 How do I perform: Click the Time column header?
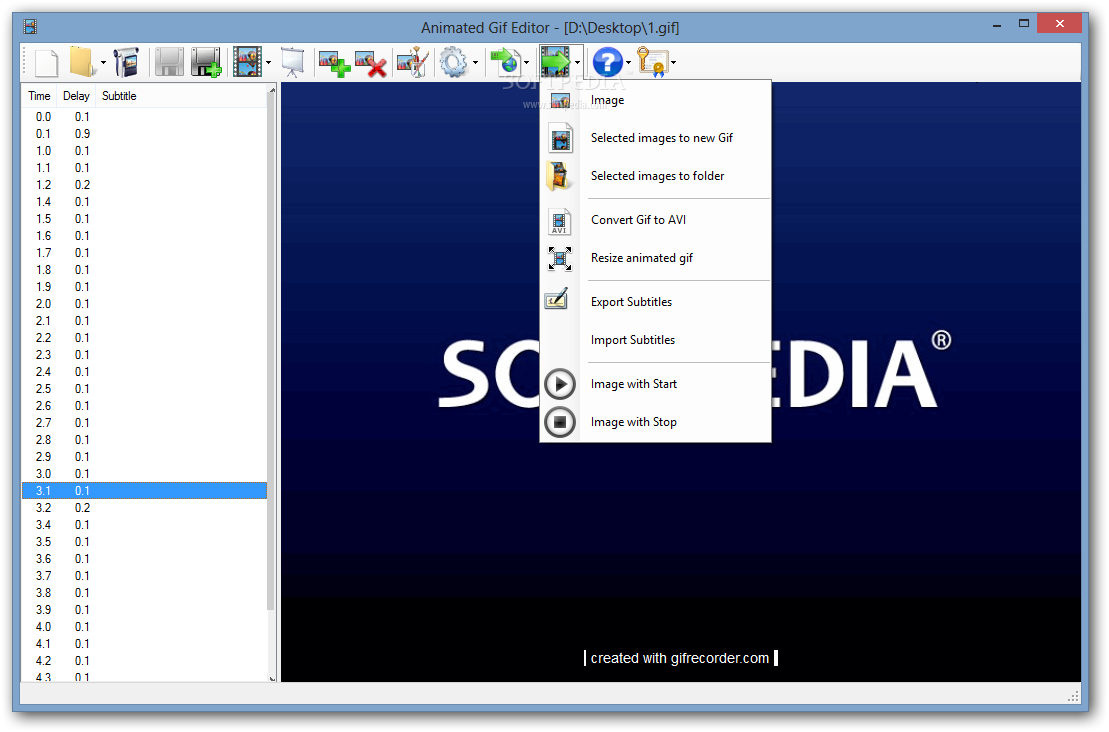tap(40, 96)
